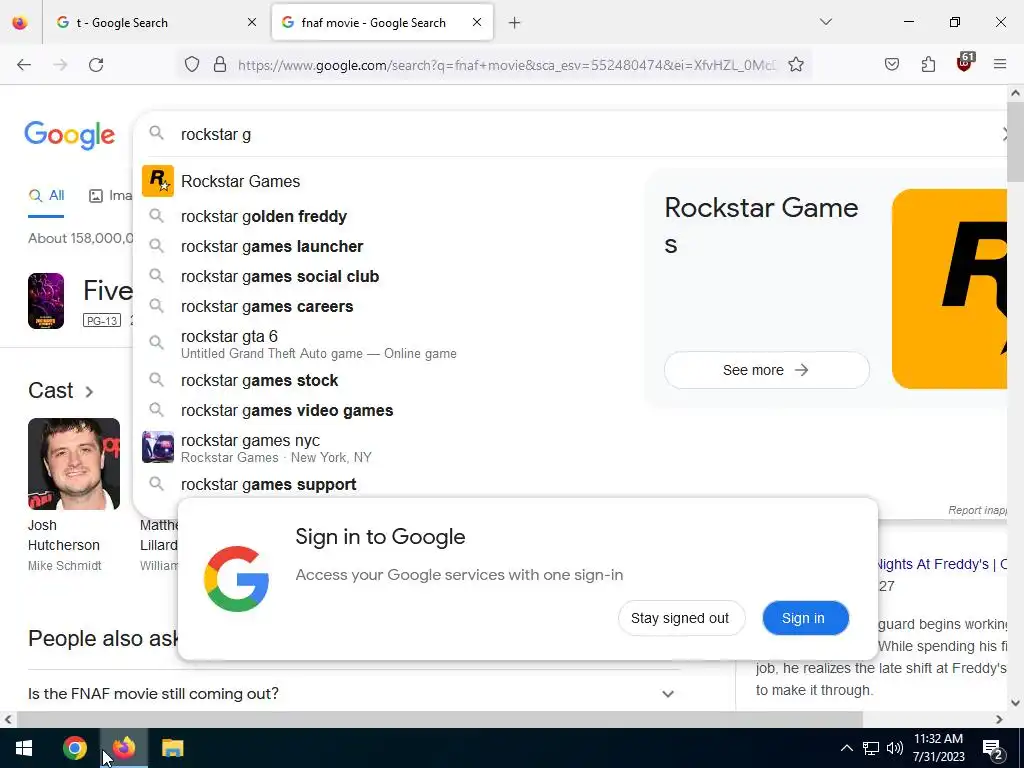
Task: Open File Explorer from the taskbar
Action: click(172, 748)
